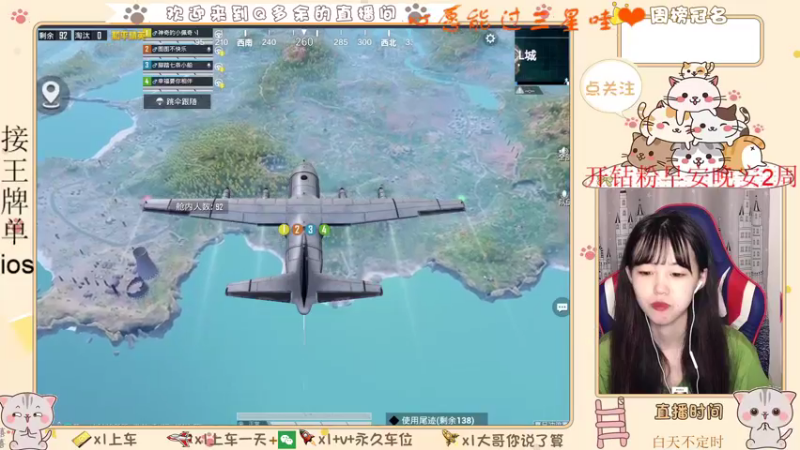Toggle voice icon beside teammate 4
The height and width of the screenshot is (450, 800).
(x=219, y=83)
